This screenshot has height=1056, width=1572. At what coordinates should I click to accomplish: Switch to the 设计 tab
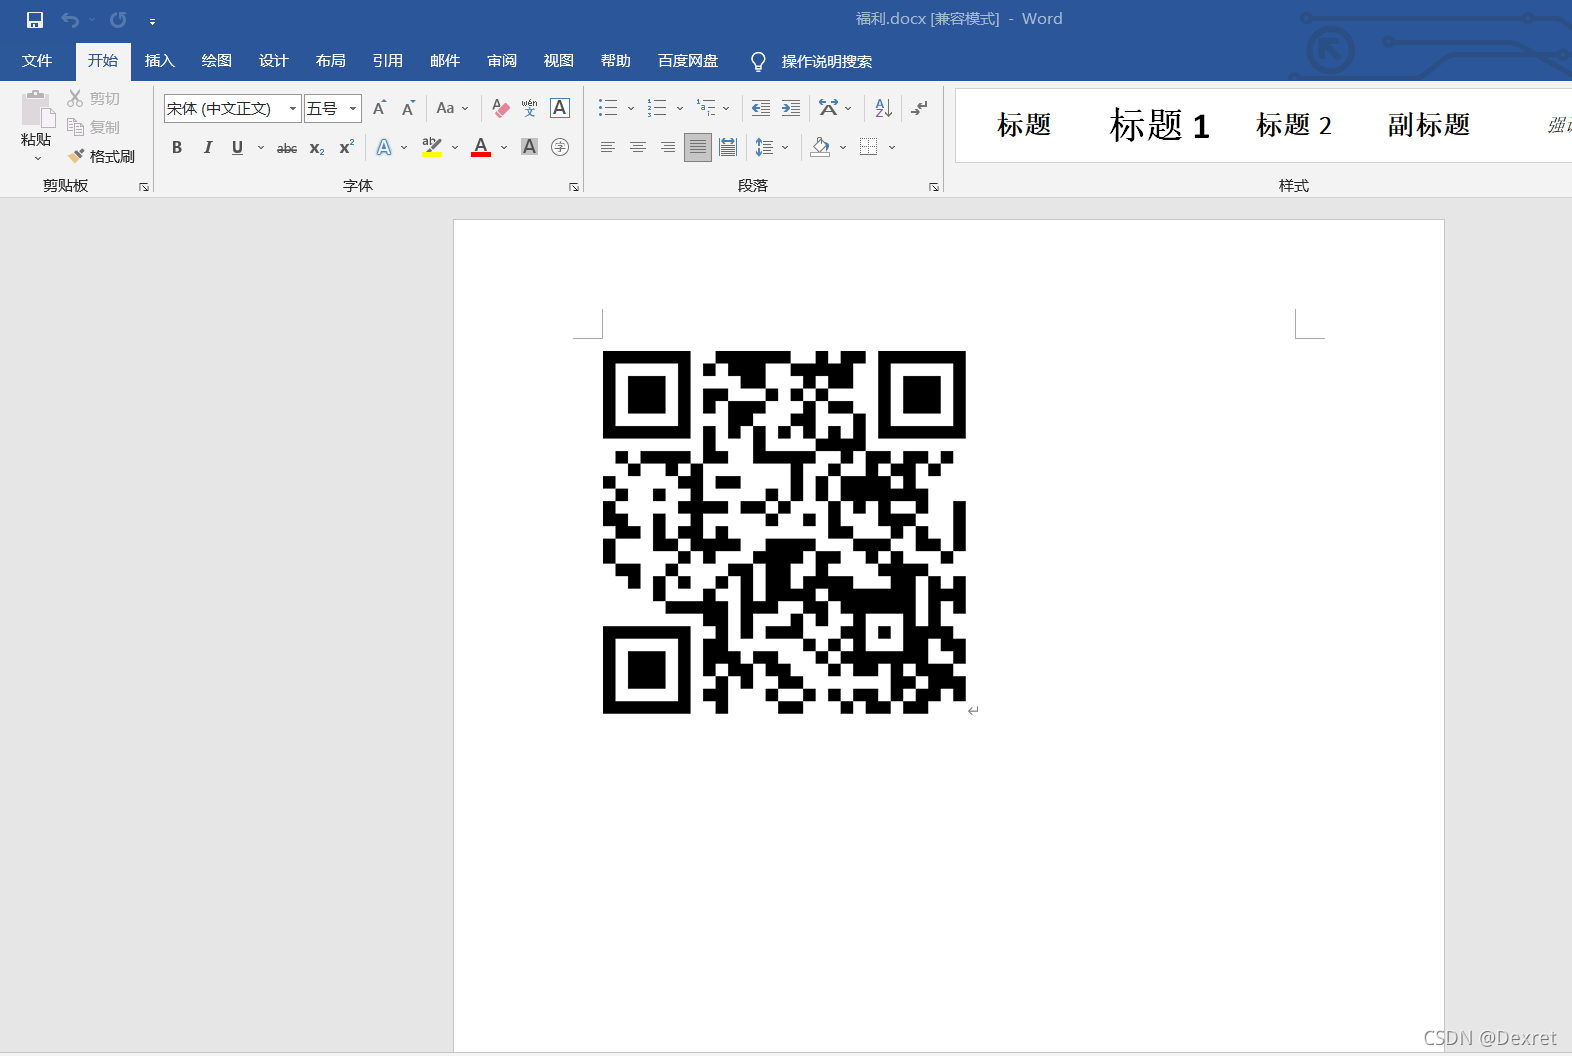point(274,61)
